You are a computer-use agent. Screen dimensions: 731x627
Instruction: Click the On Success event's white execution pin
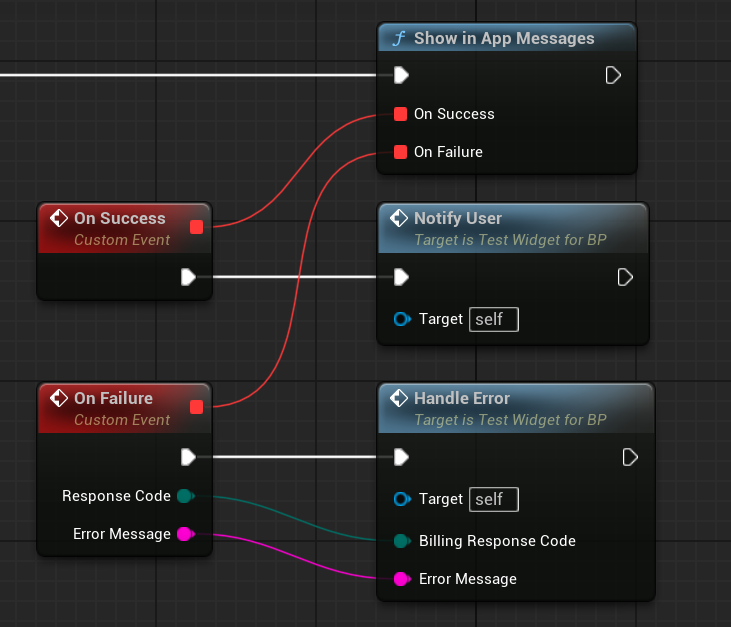click(x=188, y=277)
